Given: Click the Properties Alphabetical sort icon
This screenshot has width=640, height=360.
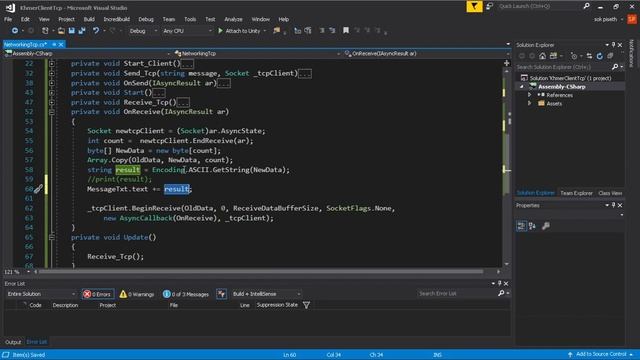Looking at the screenshot, I should (532, 226).
